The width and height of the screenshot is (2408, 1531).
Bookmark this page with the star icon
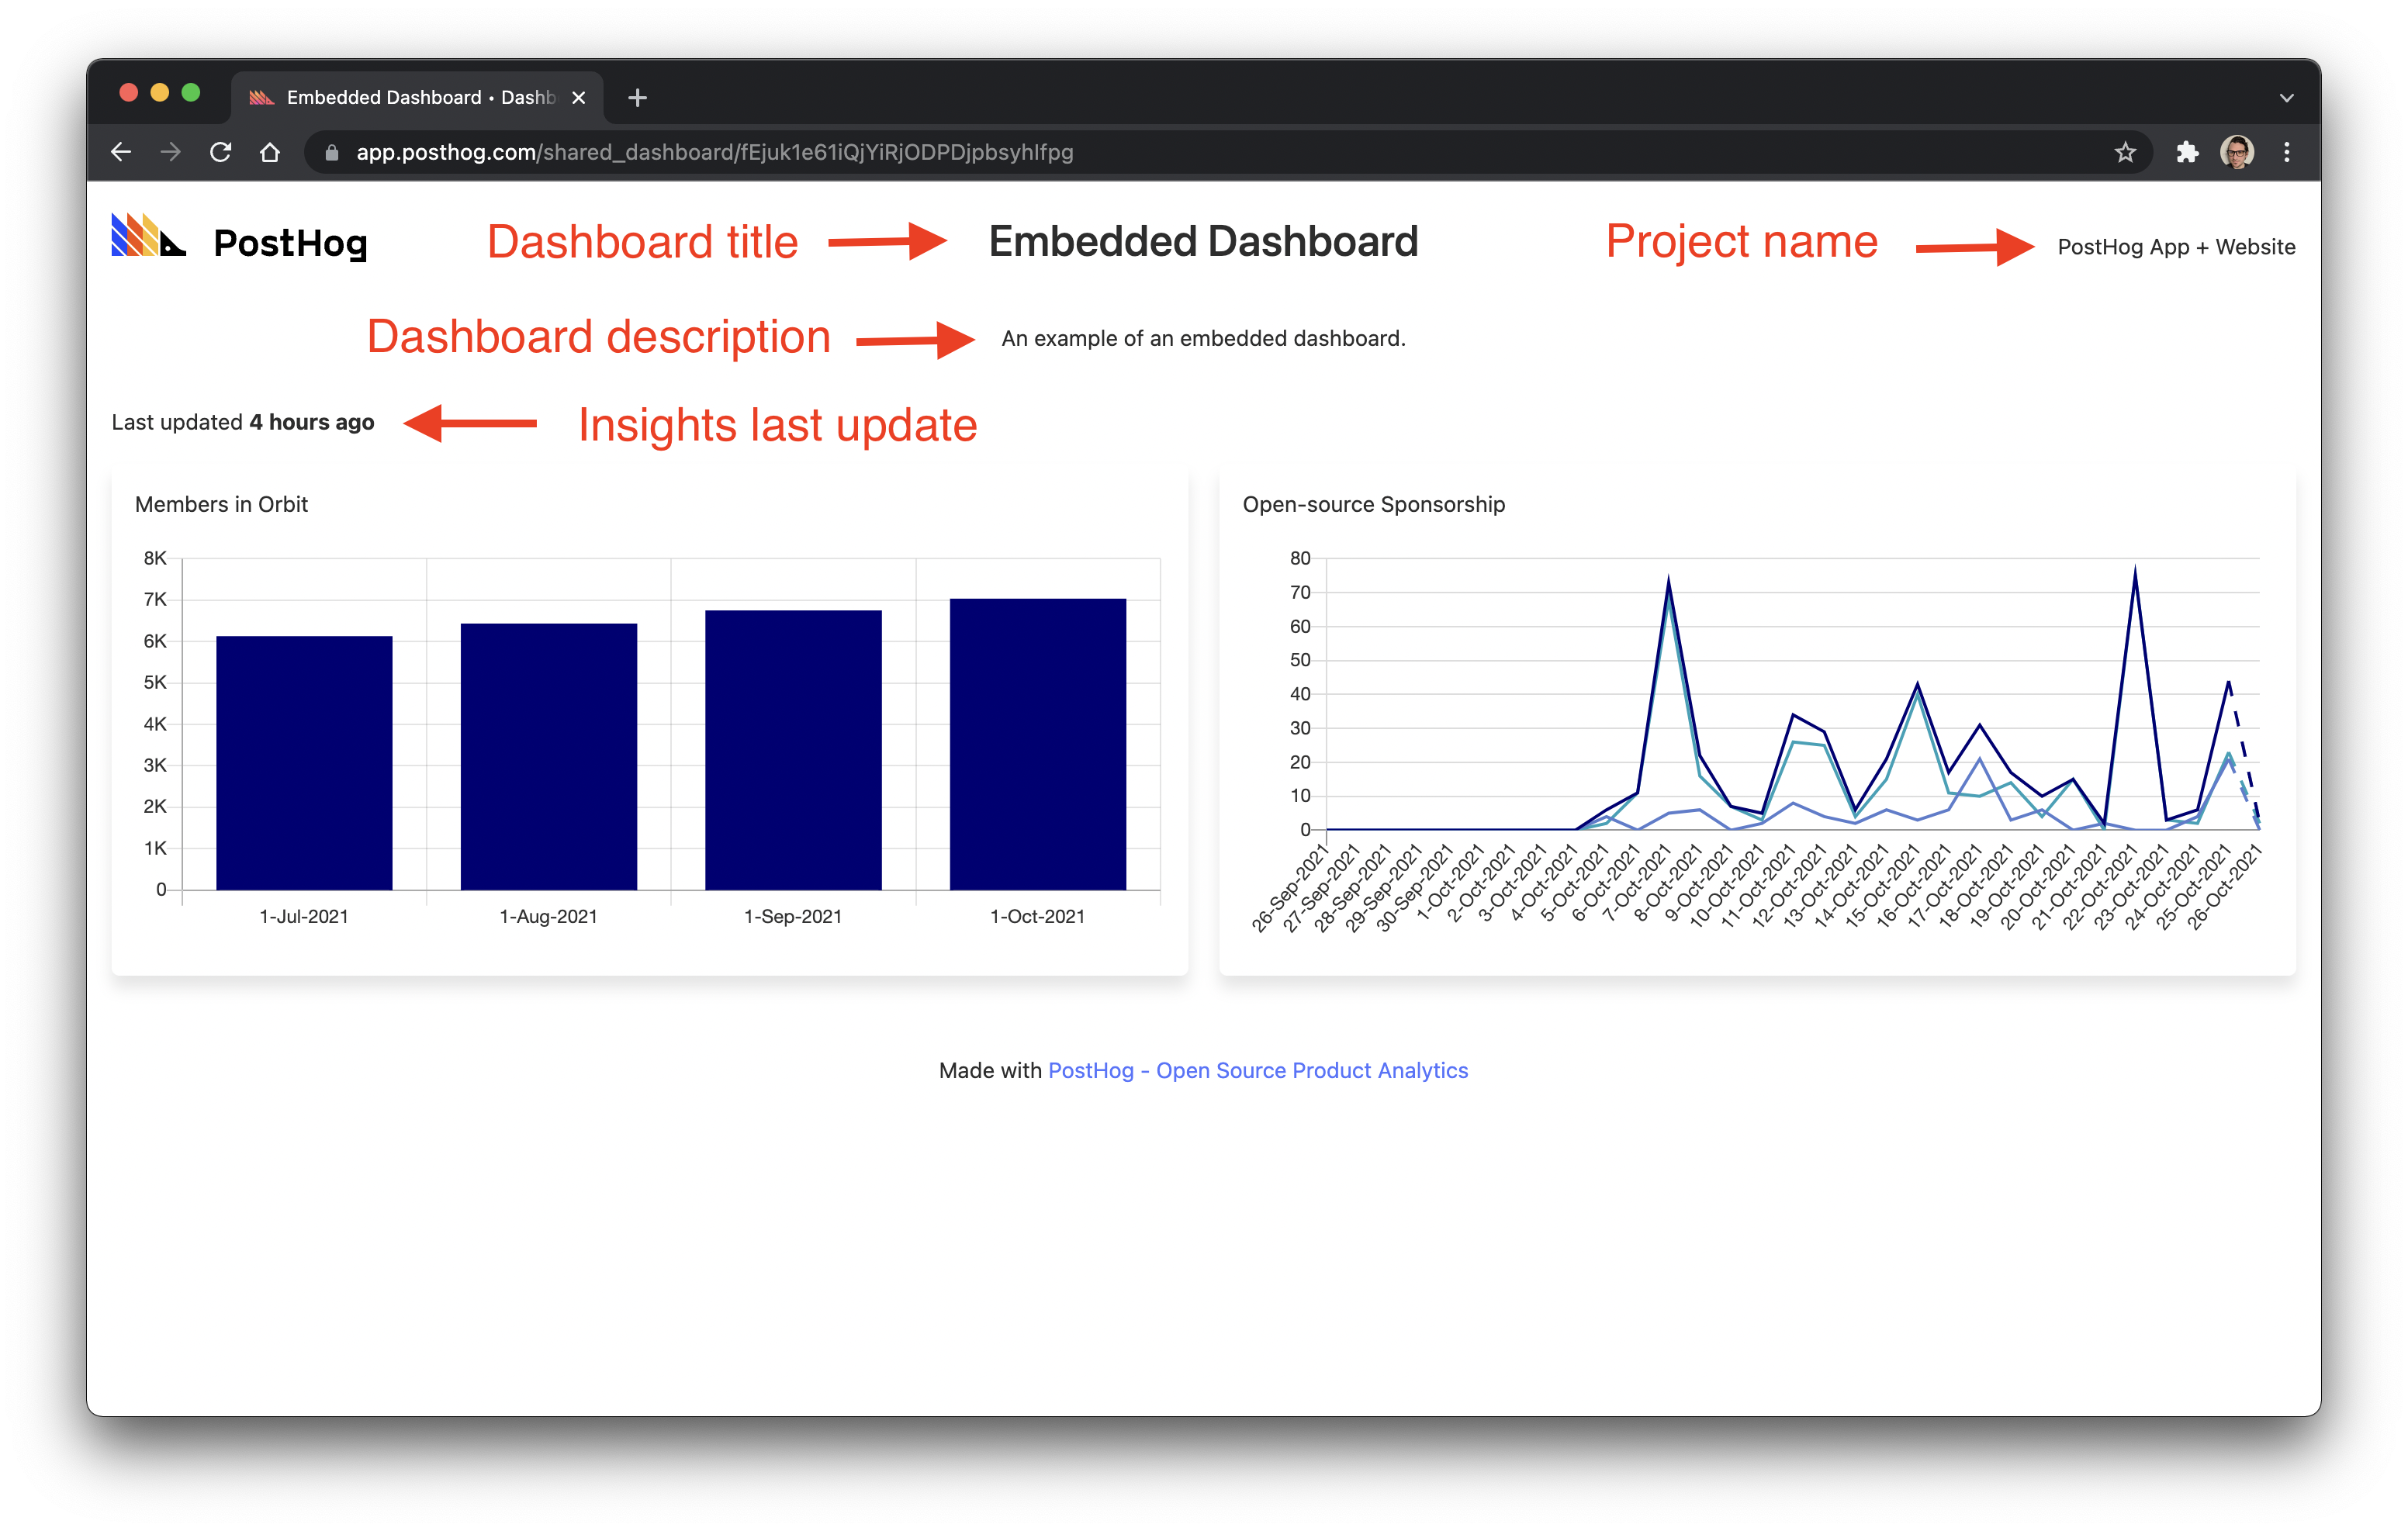pos(2125,152)
